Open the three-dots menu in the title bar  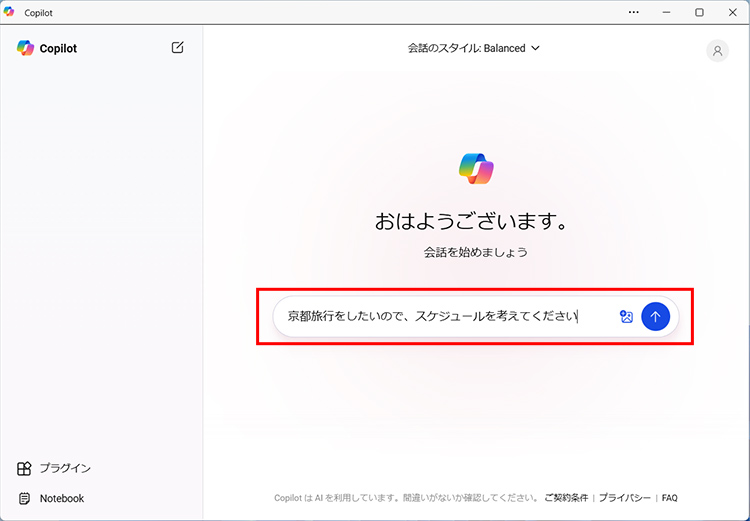pos(634,12)
